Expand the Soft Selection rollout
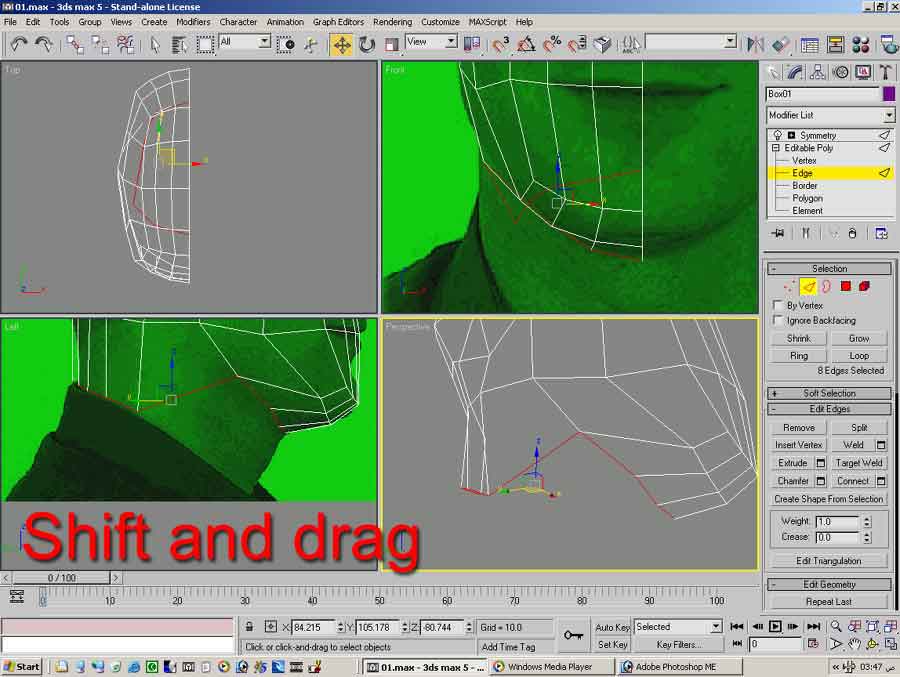 point(829,393)
